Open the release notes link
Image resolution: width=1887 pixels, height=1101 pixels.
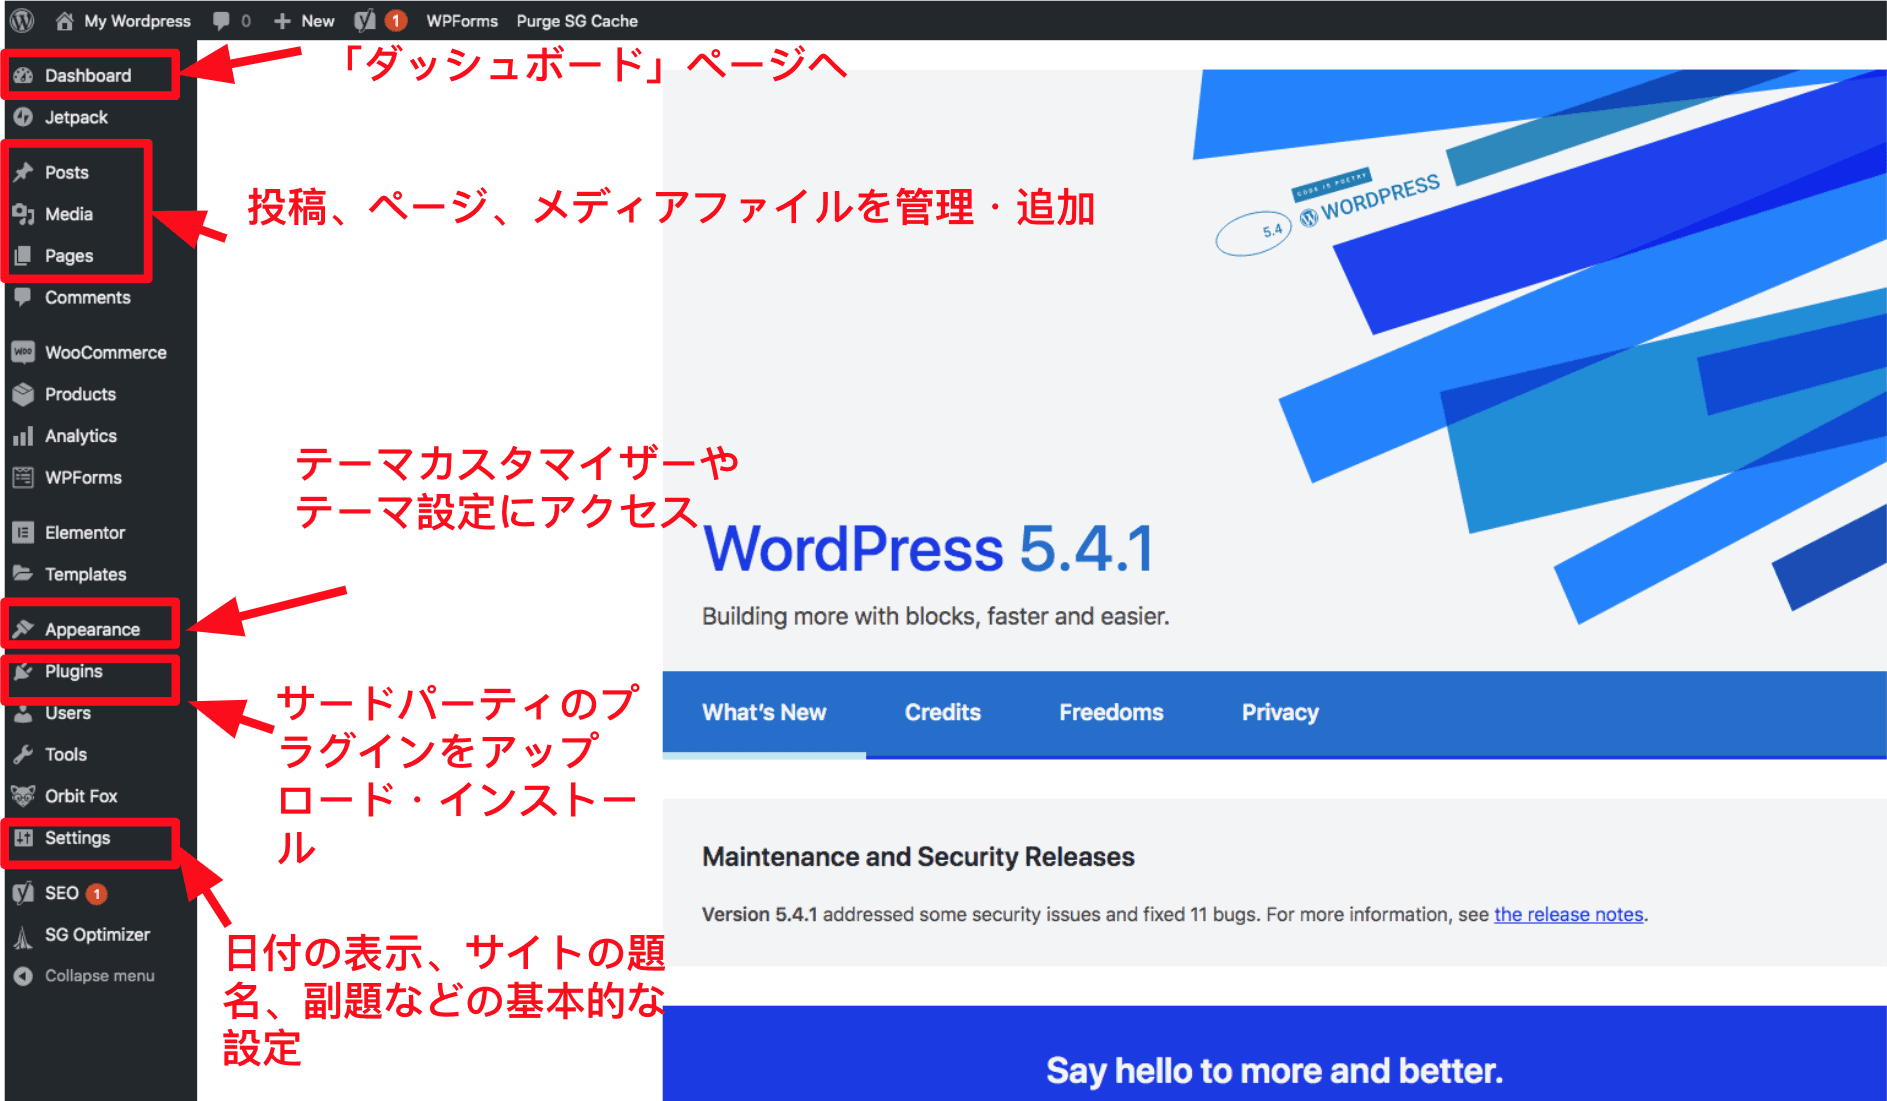pos(1568,914)
